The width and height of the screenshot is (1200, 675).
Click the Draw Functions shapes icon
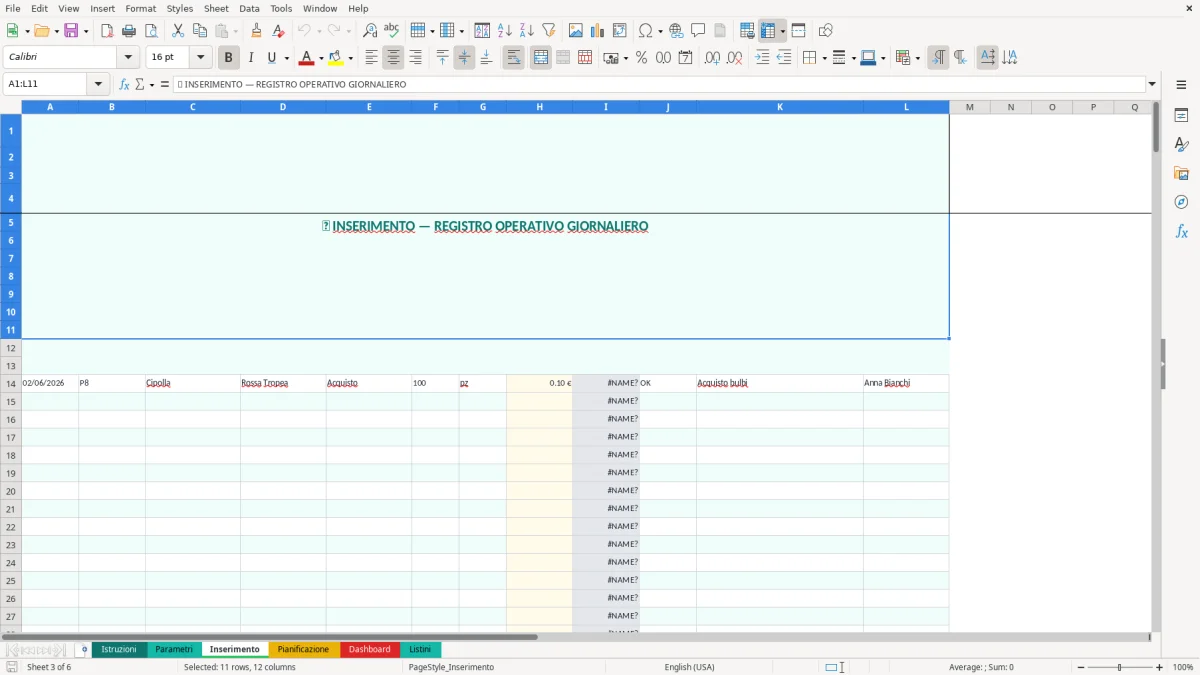click(x=826, y=31)
